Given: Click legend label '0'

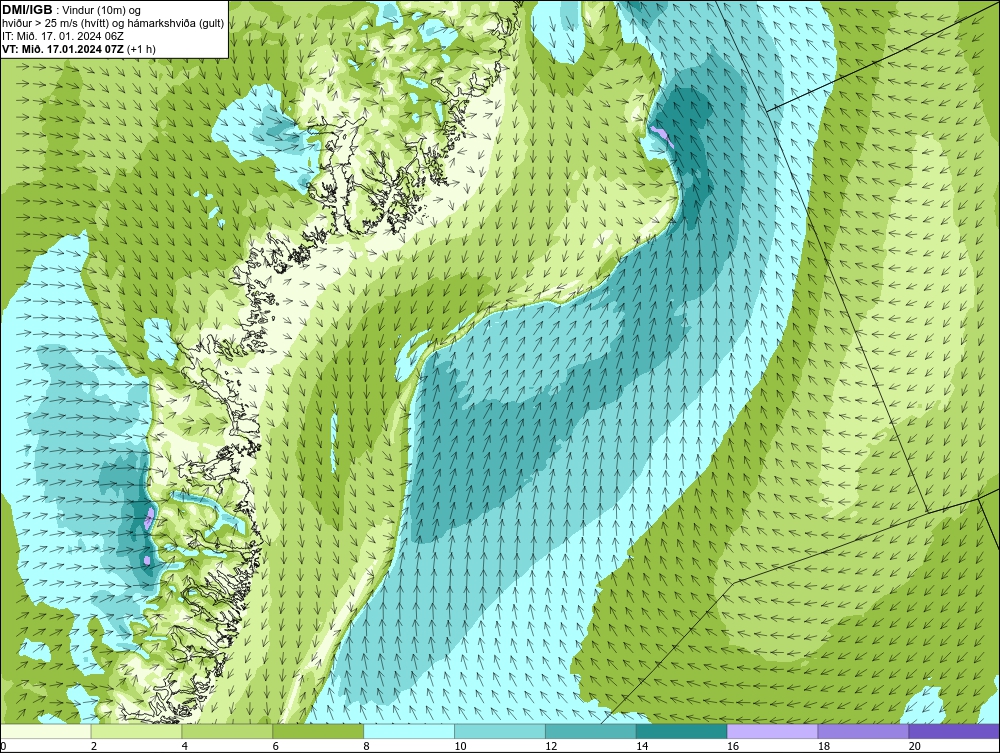Looking at the screenshot, I should point(3,746).
